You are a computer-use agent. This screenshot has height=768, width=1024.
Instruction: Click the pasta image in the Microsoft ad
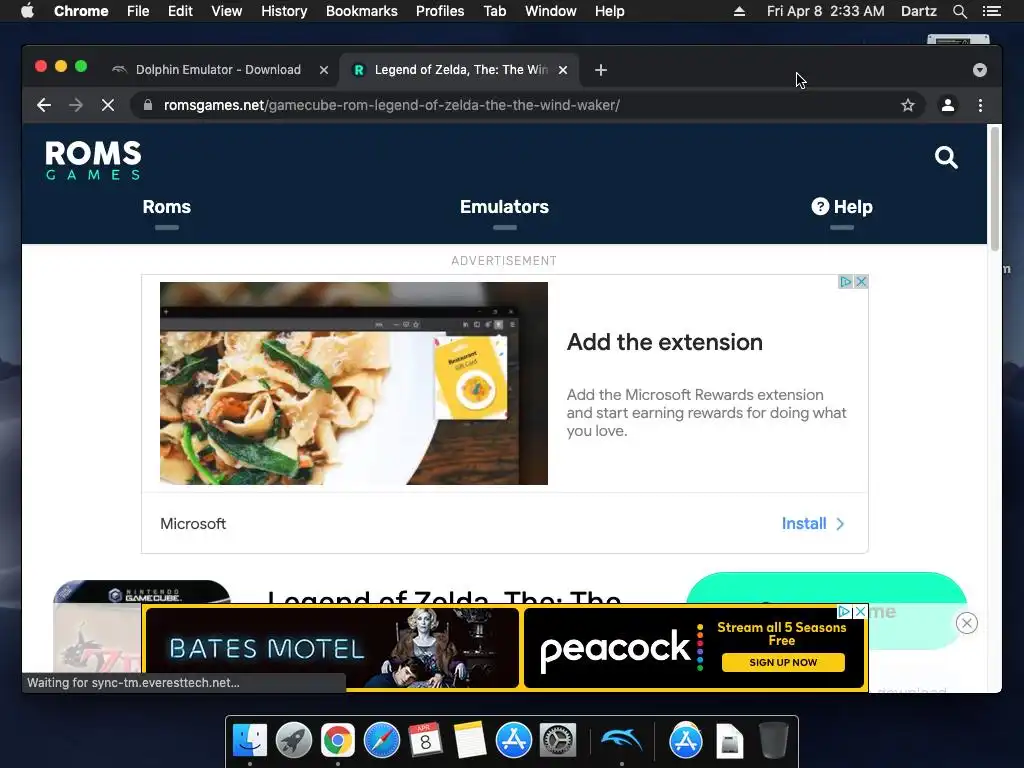(x=354, y=383)
